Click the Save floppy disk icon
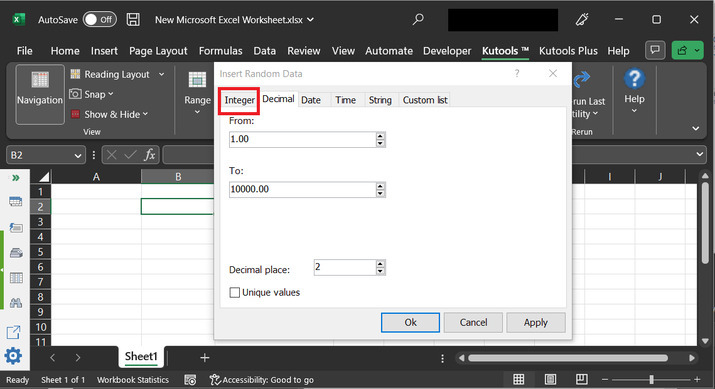Viewport: 715px width, 389px height. [x=133, y=20]
